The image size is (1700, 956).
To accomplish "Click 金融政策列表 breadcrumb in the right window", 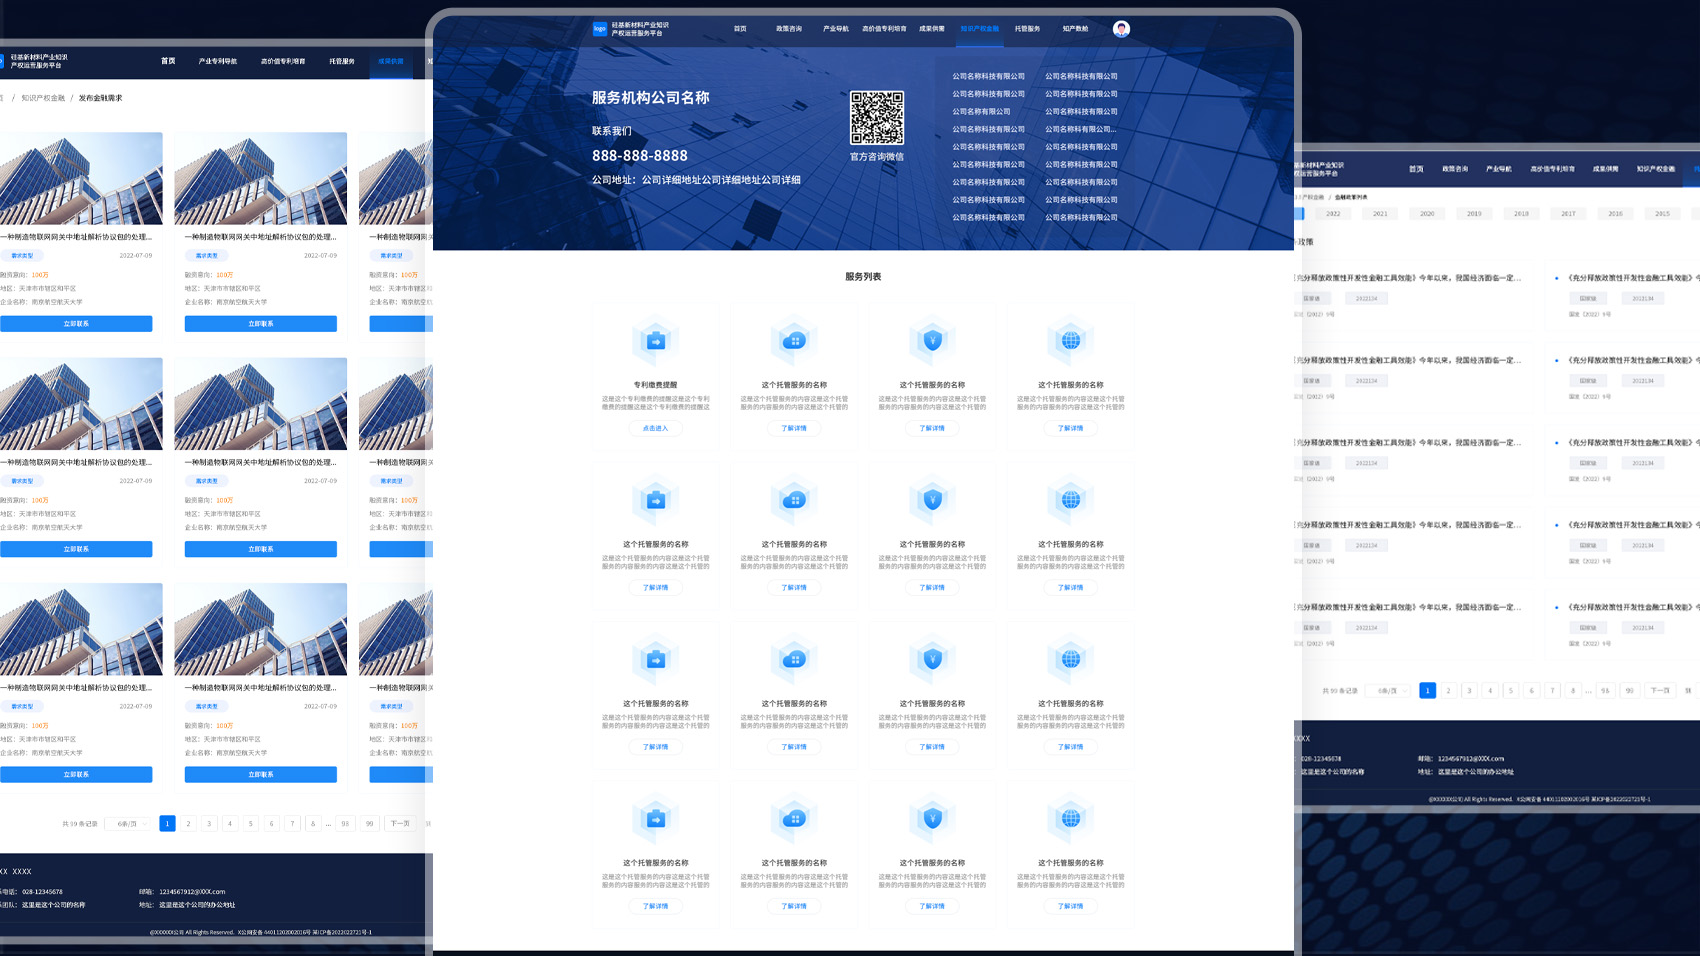I will [x=1351, y=197].
